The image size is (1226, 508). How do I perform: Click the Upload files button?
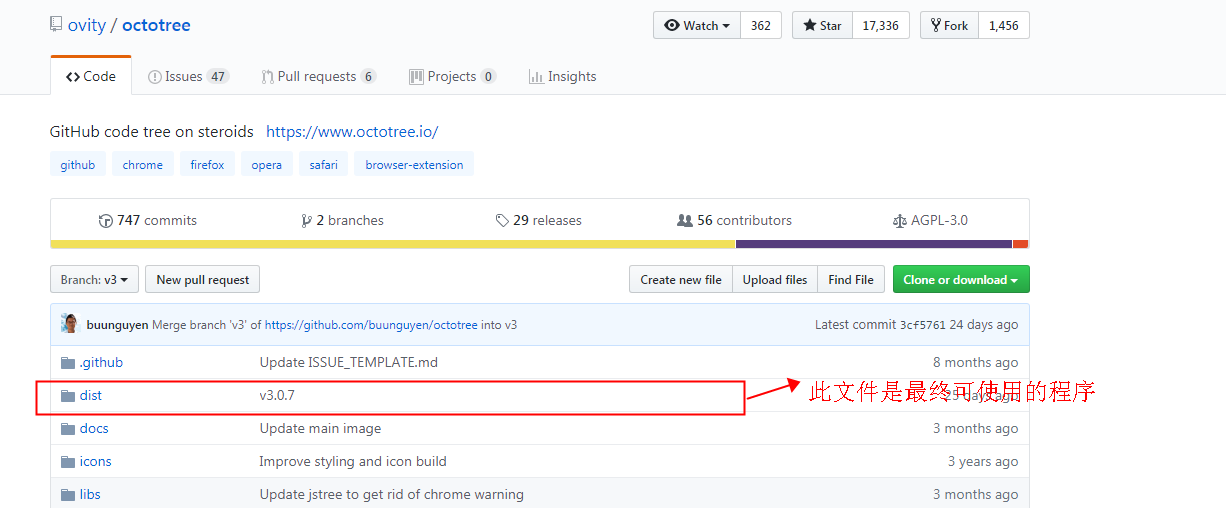(x=775, y=279)
